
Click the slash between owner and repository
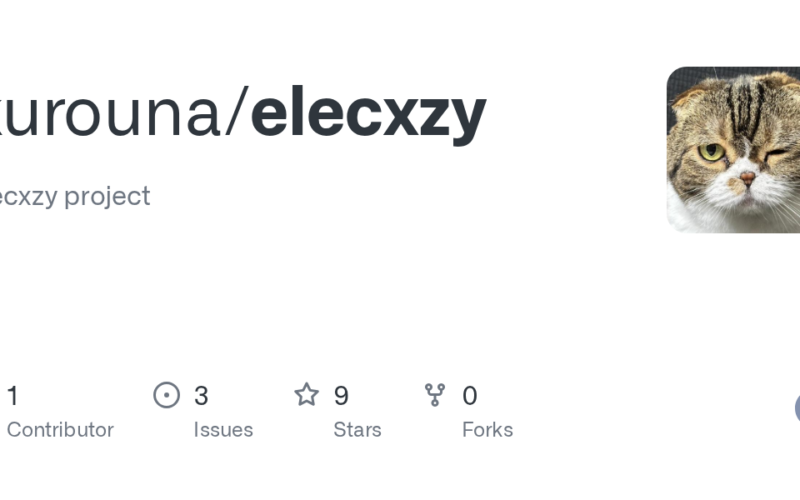[x=236, y=112]
